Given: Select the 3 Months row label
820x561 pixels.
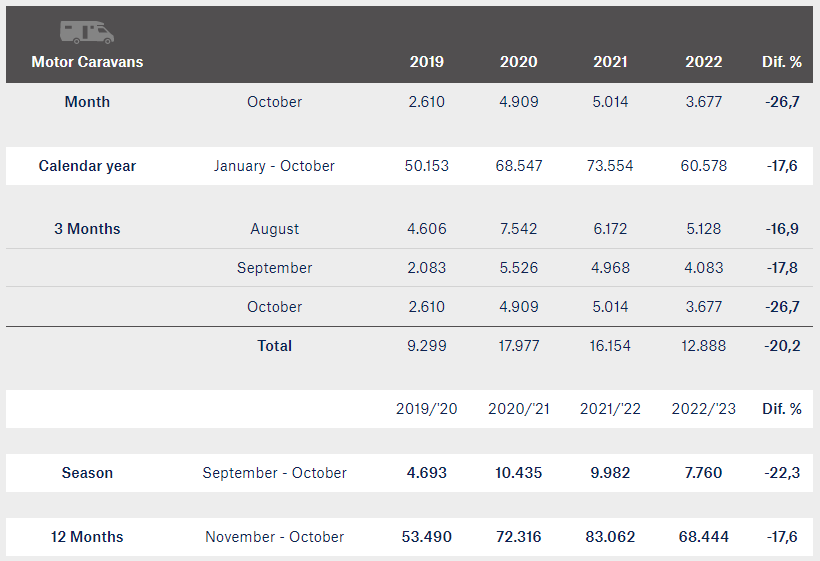Looking at the screenshot, I should pyautogui.click(x=87, y=228).
